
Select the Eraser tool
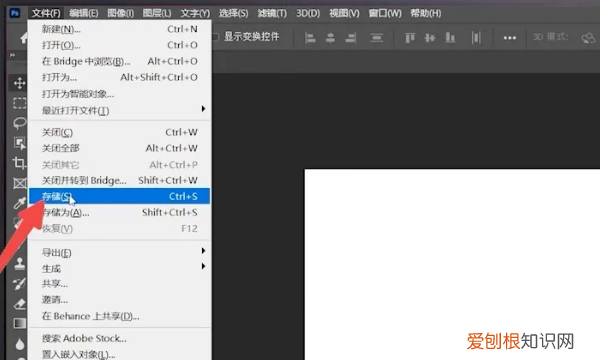19,304
